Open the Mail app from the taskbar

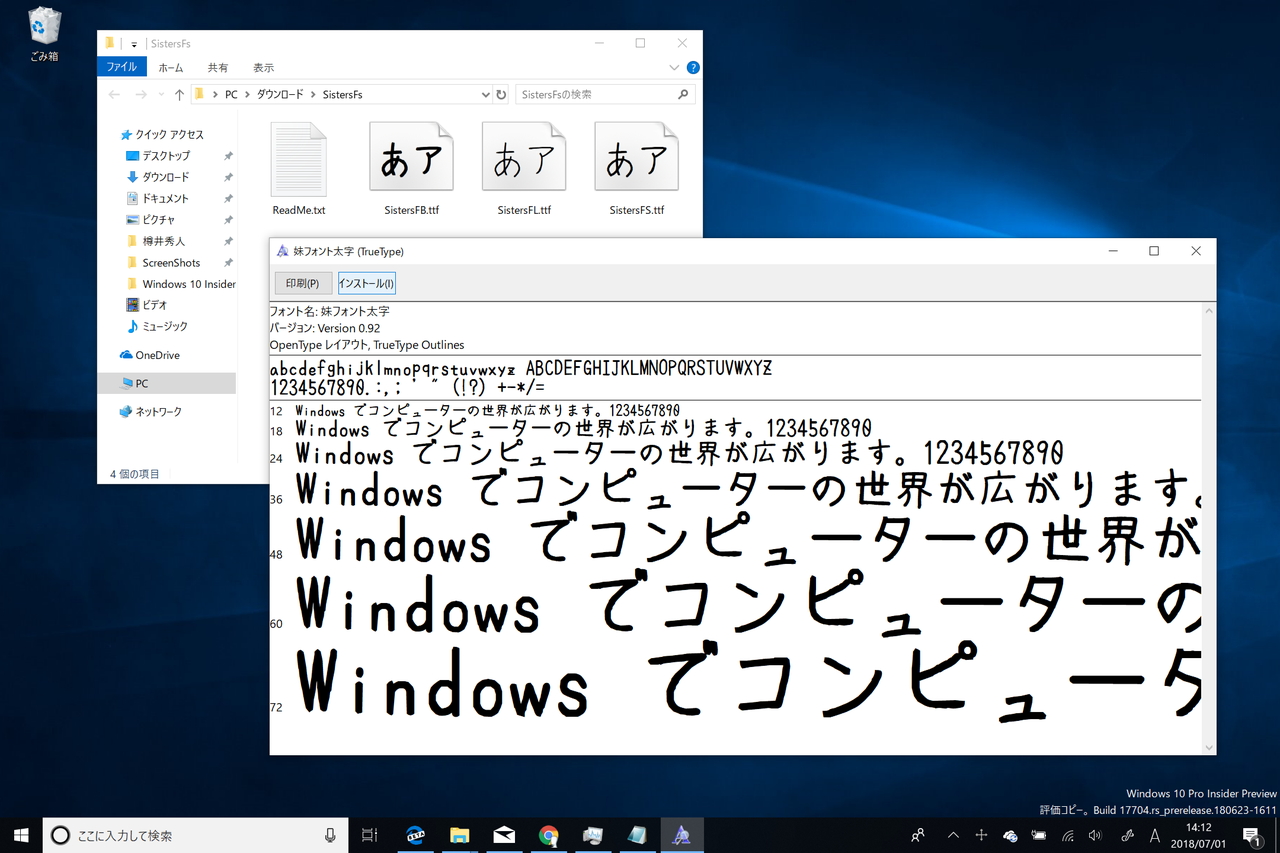point(504,835)
